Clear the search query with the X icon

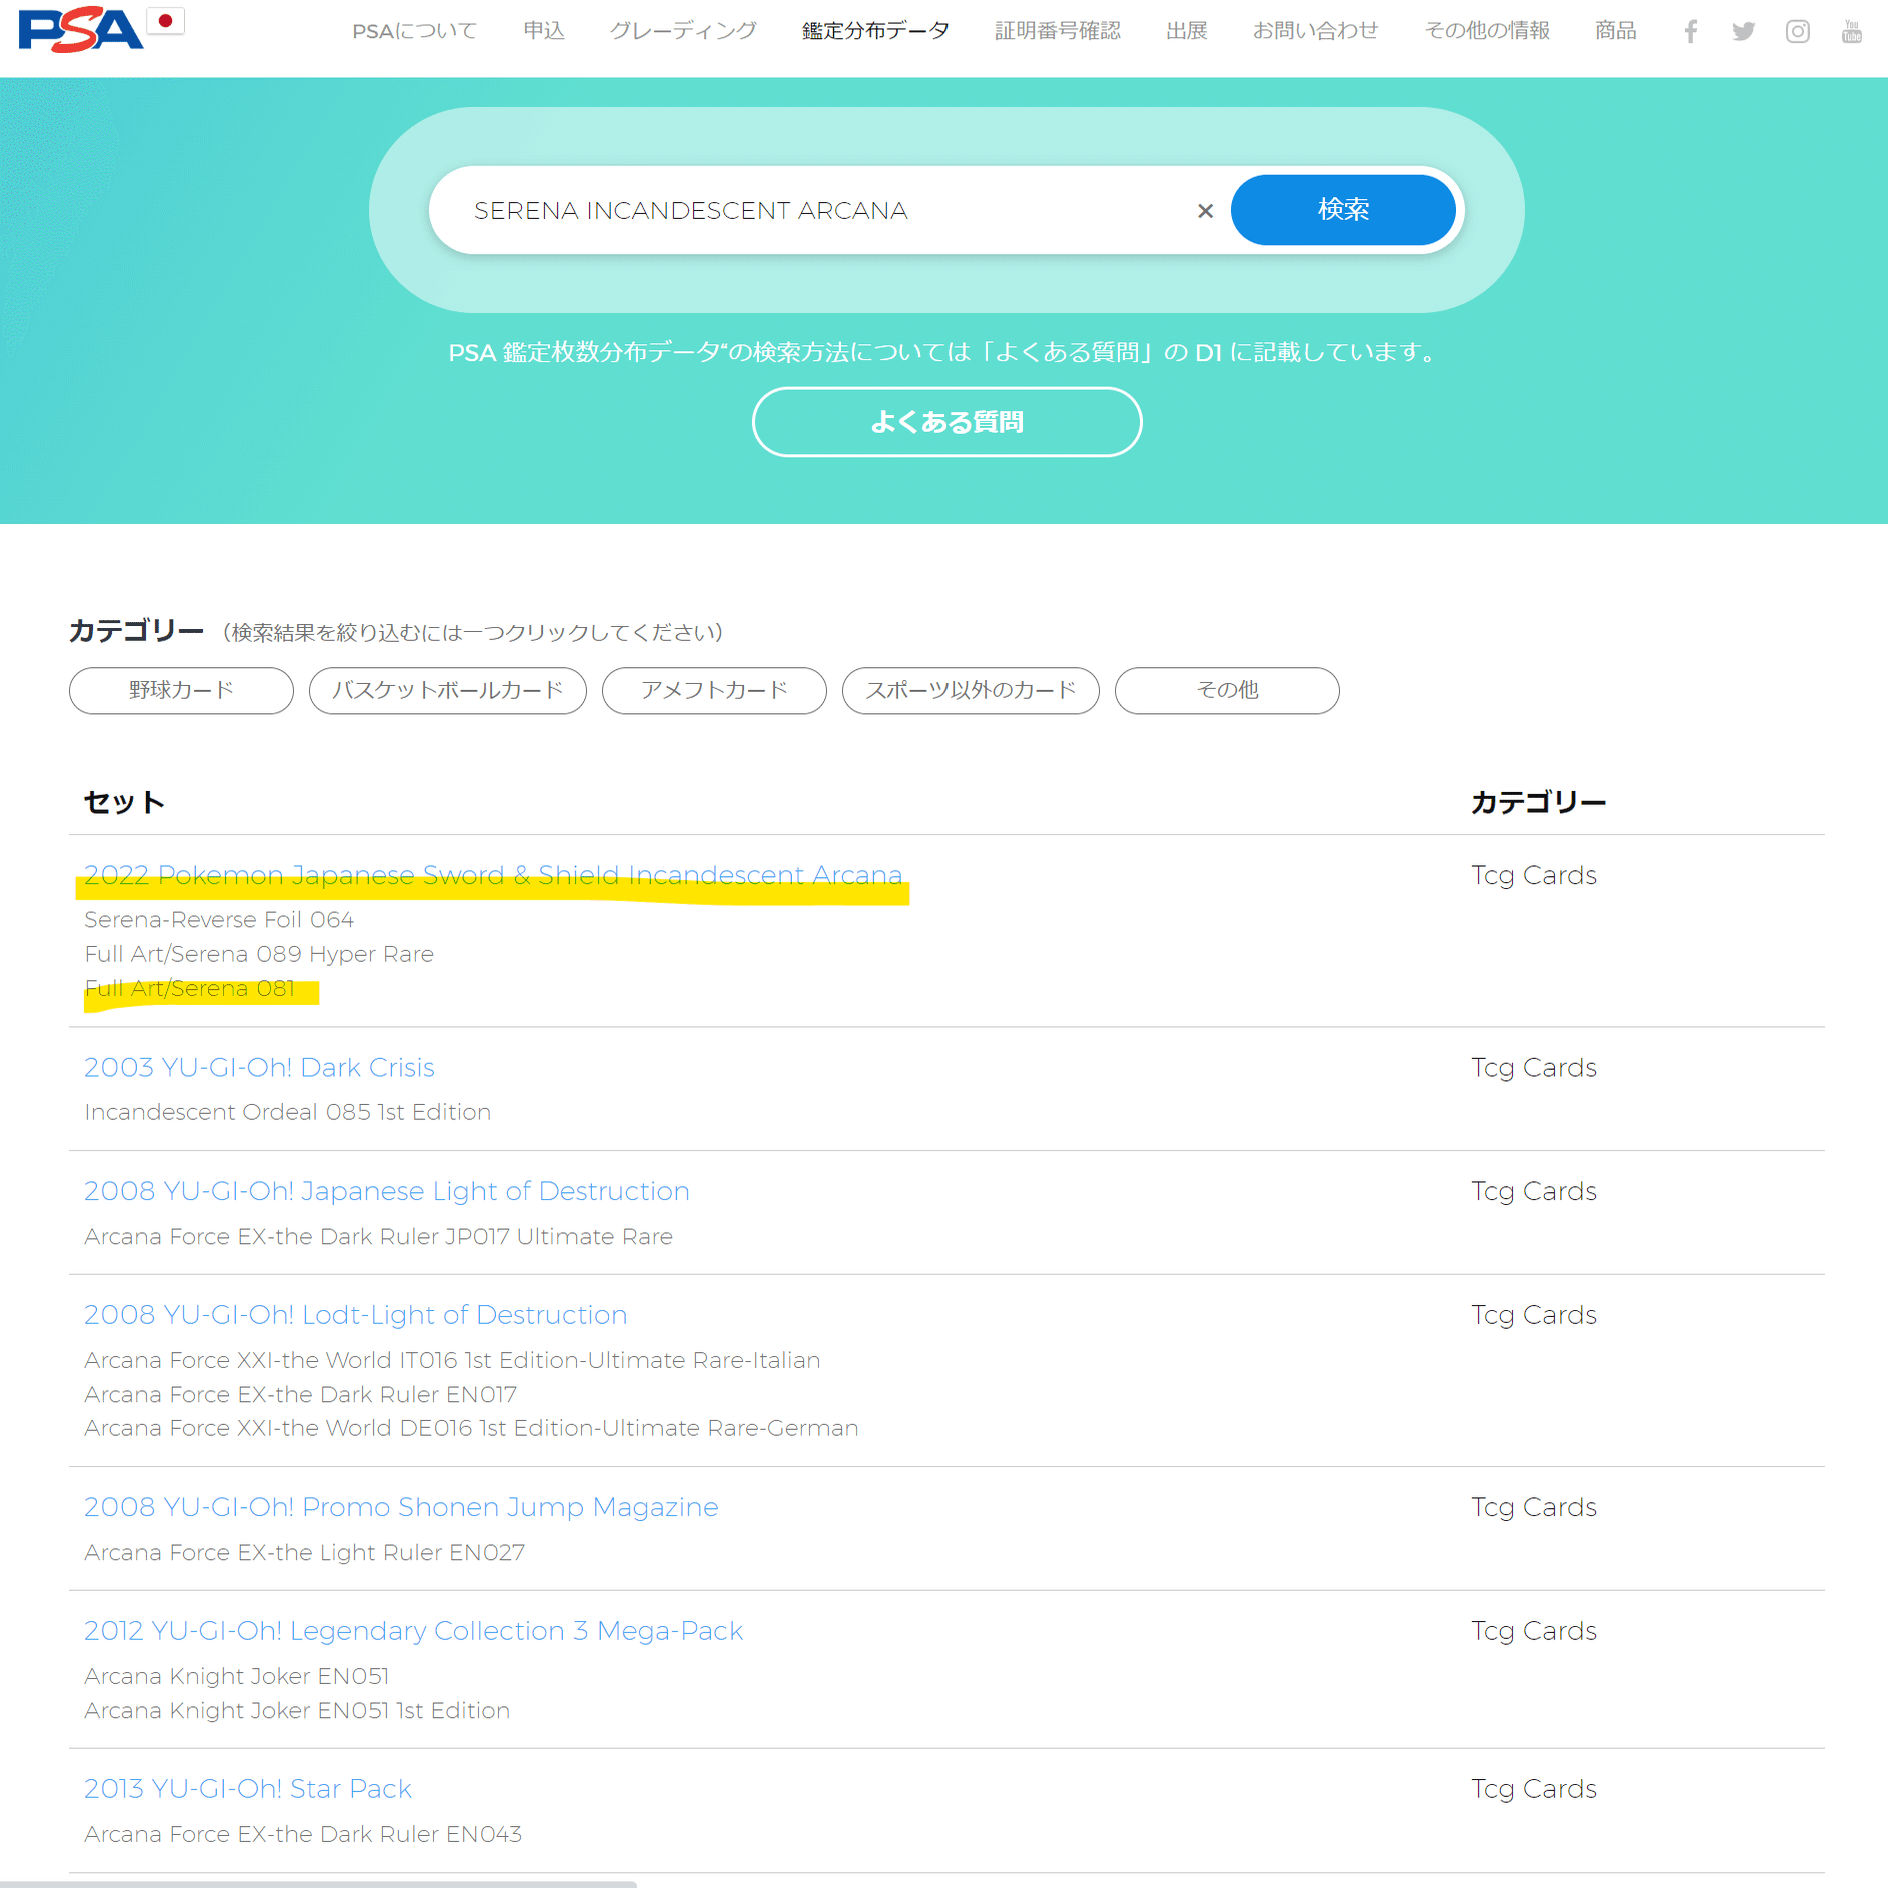(x=1205, y=210)
